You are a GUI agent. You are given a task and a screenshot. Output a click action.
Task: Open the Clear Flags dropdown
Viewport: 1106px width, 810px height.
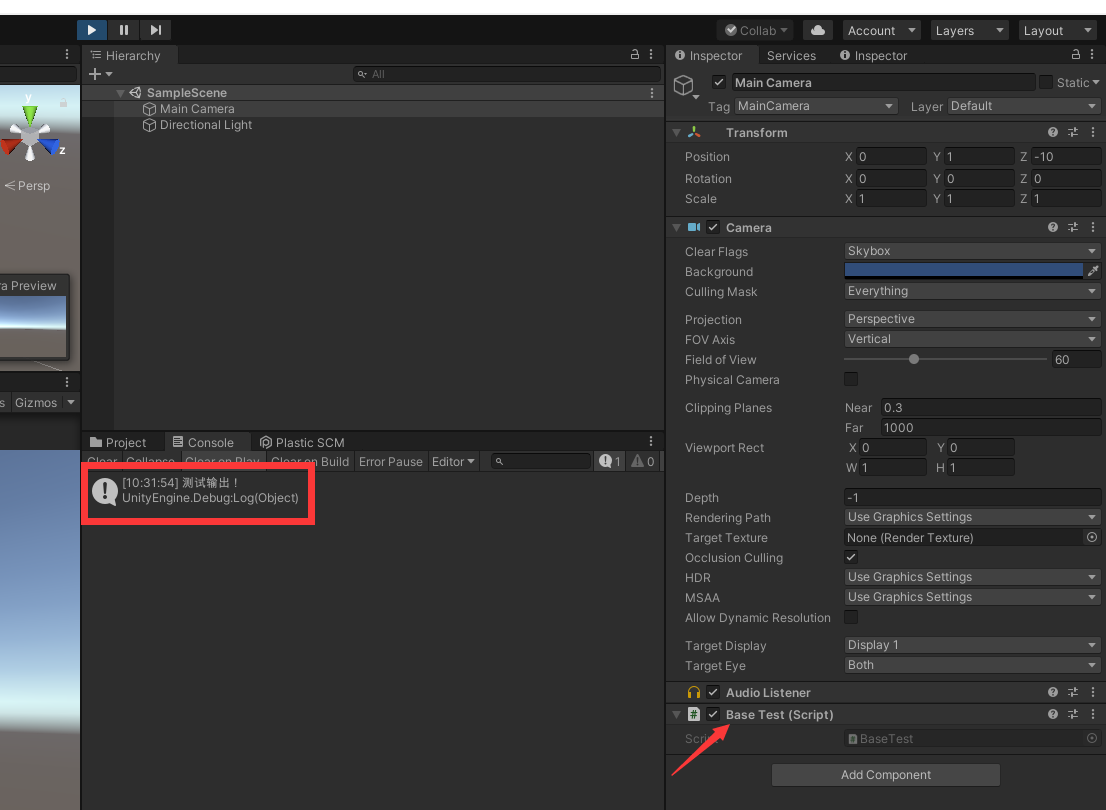pyautogui.click(x=972, y=251)
